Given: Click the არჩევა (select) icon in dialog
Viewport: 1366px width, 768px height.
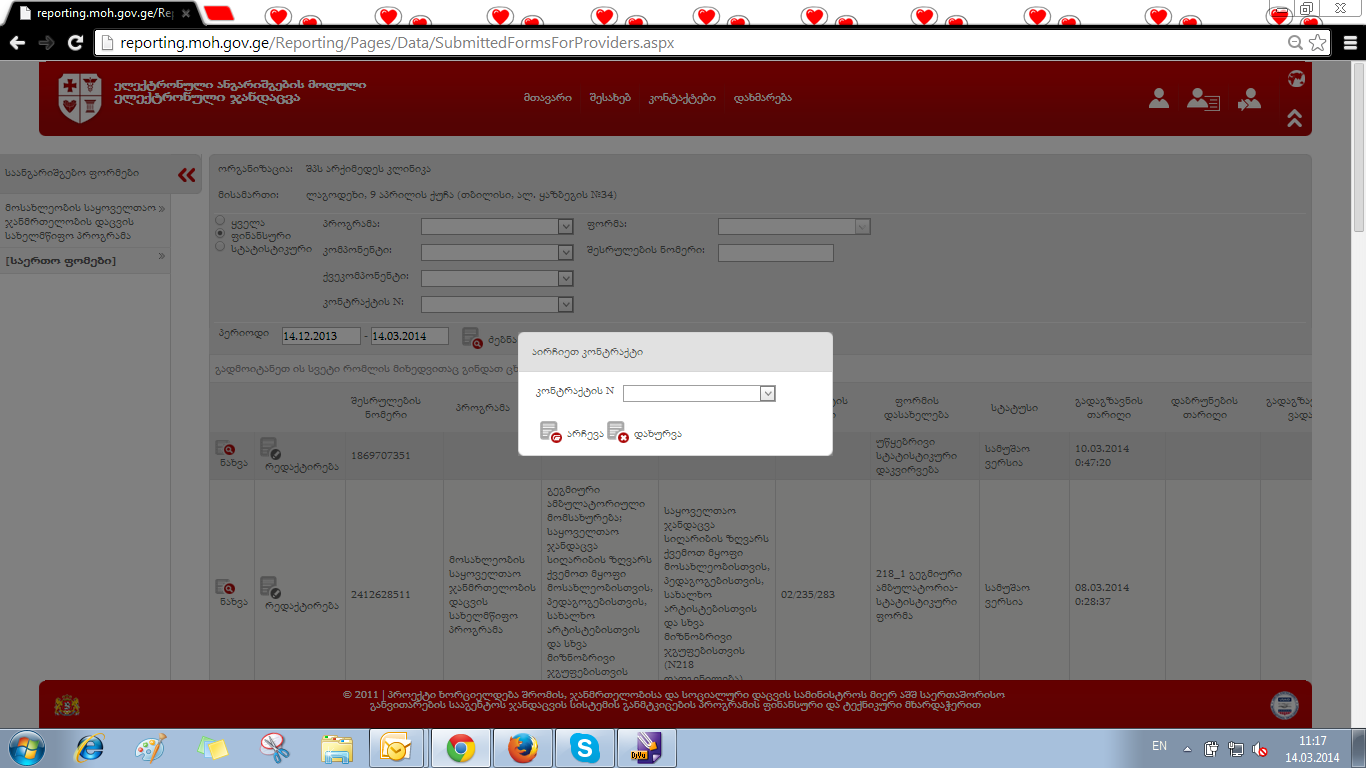Looking at the screenshot, I should (x=550, y=432).
